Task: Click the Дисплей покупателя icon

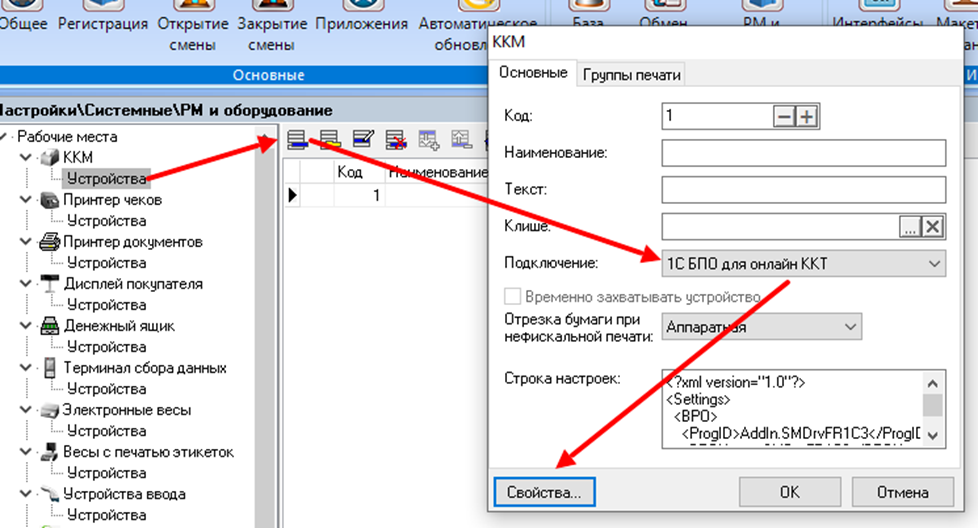Action: [x=50, y=284]
